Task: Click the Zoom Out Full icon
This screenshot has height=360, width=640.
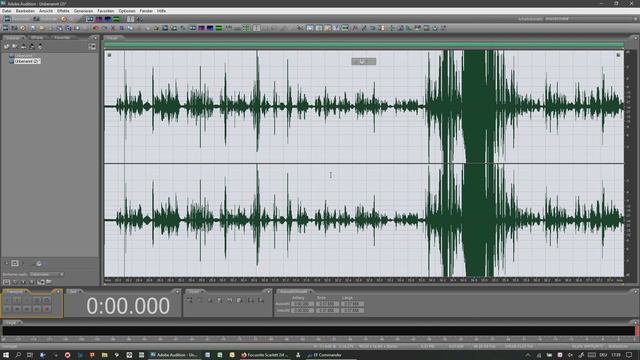Action: pos(210,300)
